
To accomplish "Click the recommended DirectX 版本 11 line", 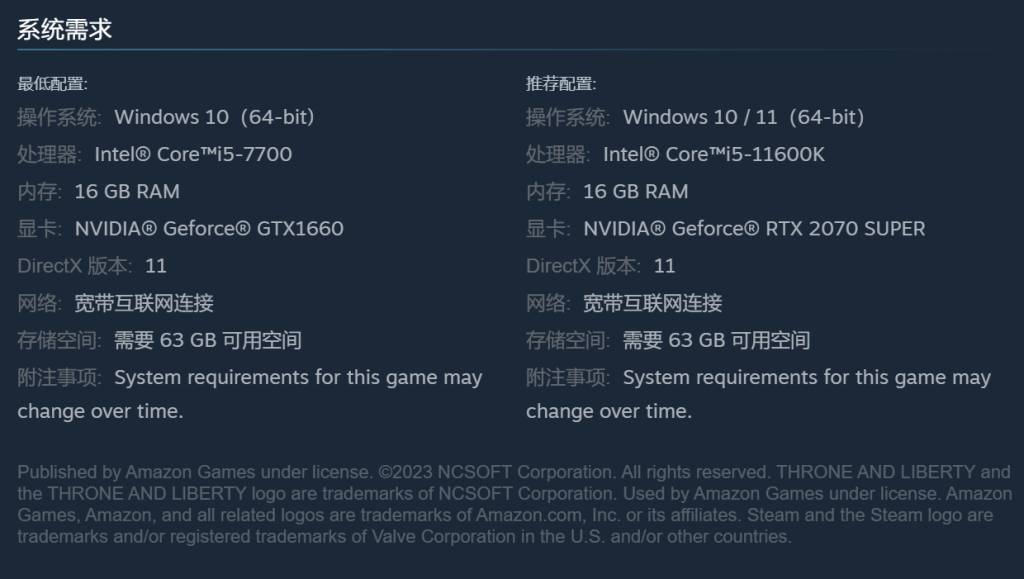I will tap(601, 266).
